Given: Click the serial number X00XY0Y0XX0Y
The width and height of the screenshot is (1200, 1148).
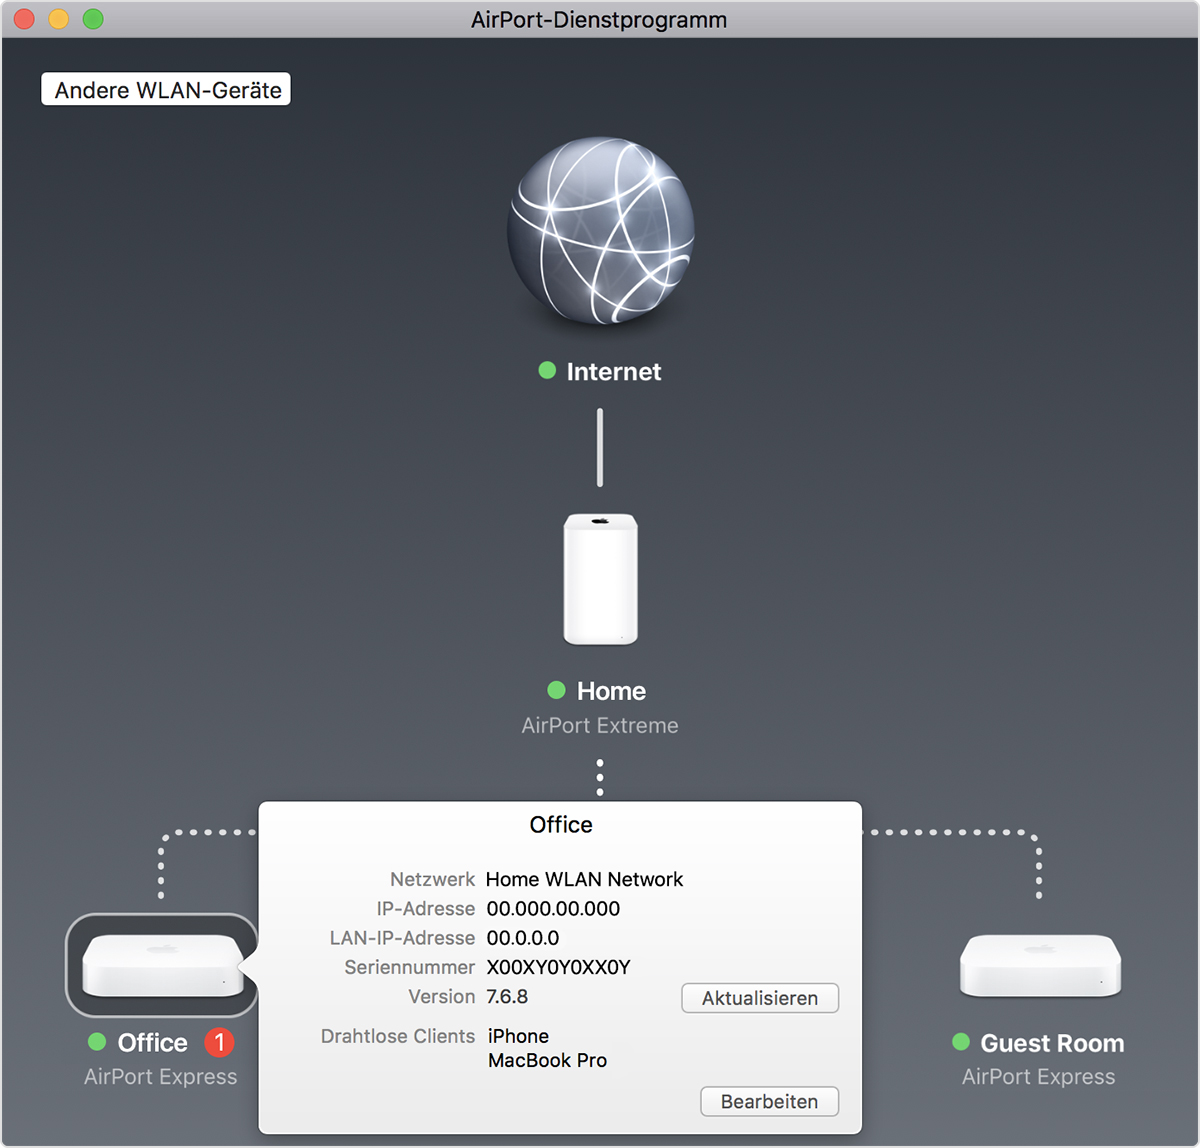Looking at the screenshot, I should 559,967.
